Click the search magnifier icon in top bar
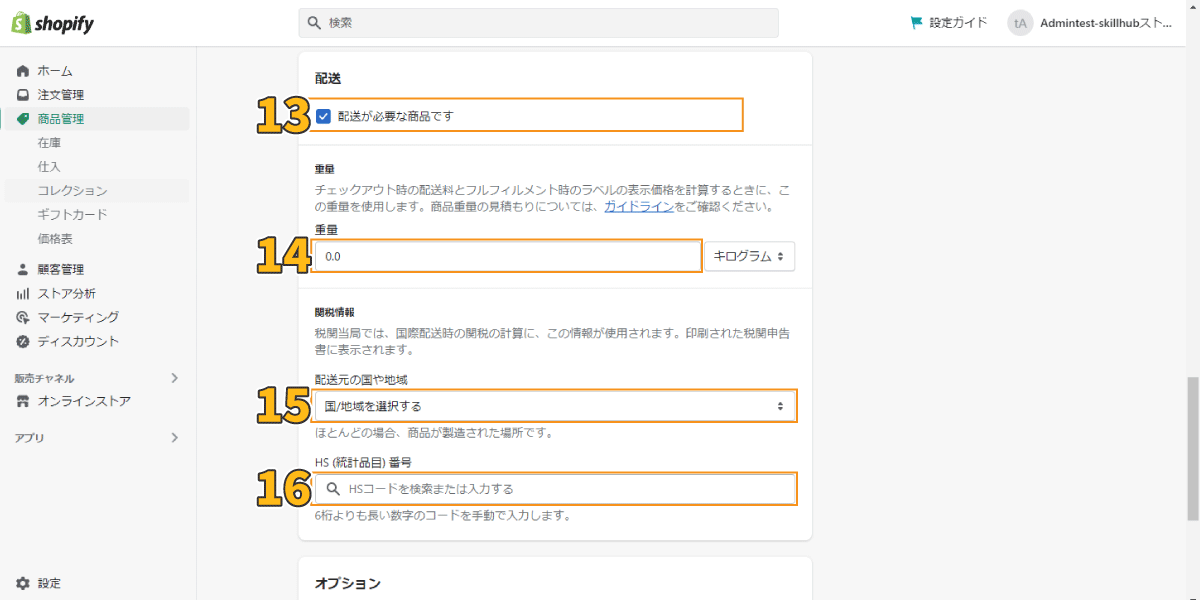Screen dimensions: 1200x600 click(x=314, y=22)
